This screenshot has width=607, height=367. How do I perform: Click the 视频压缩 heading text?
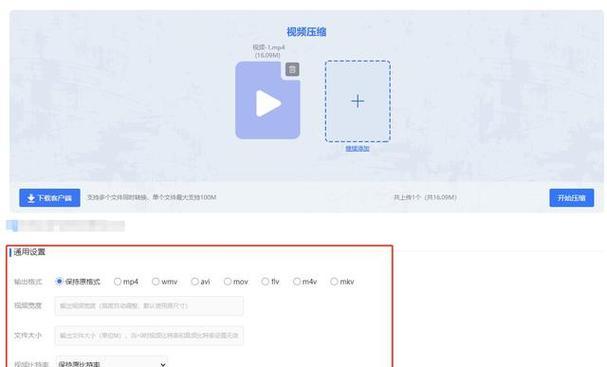306,32
